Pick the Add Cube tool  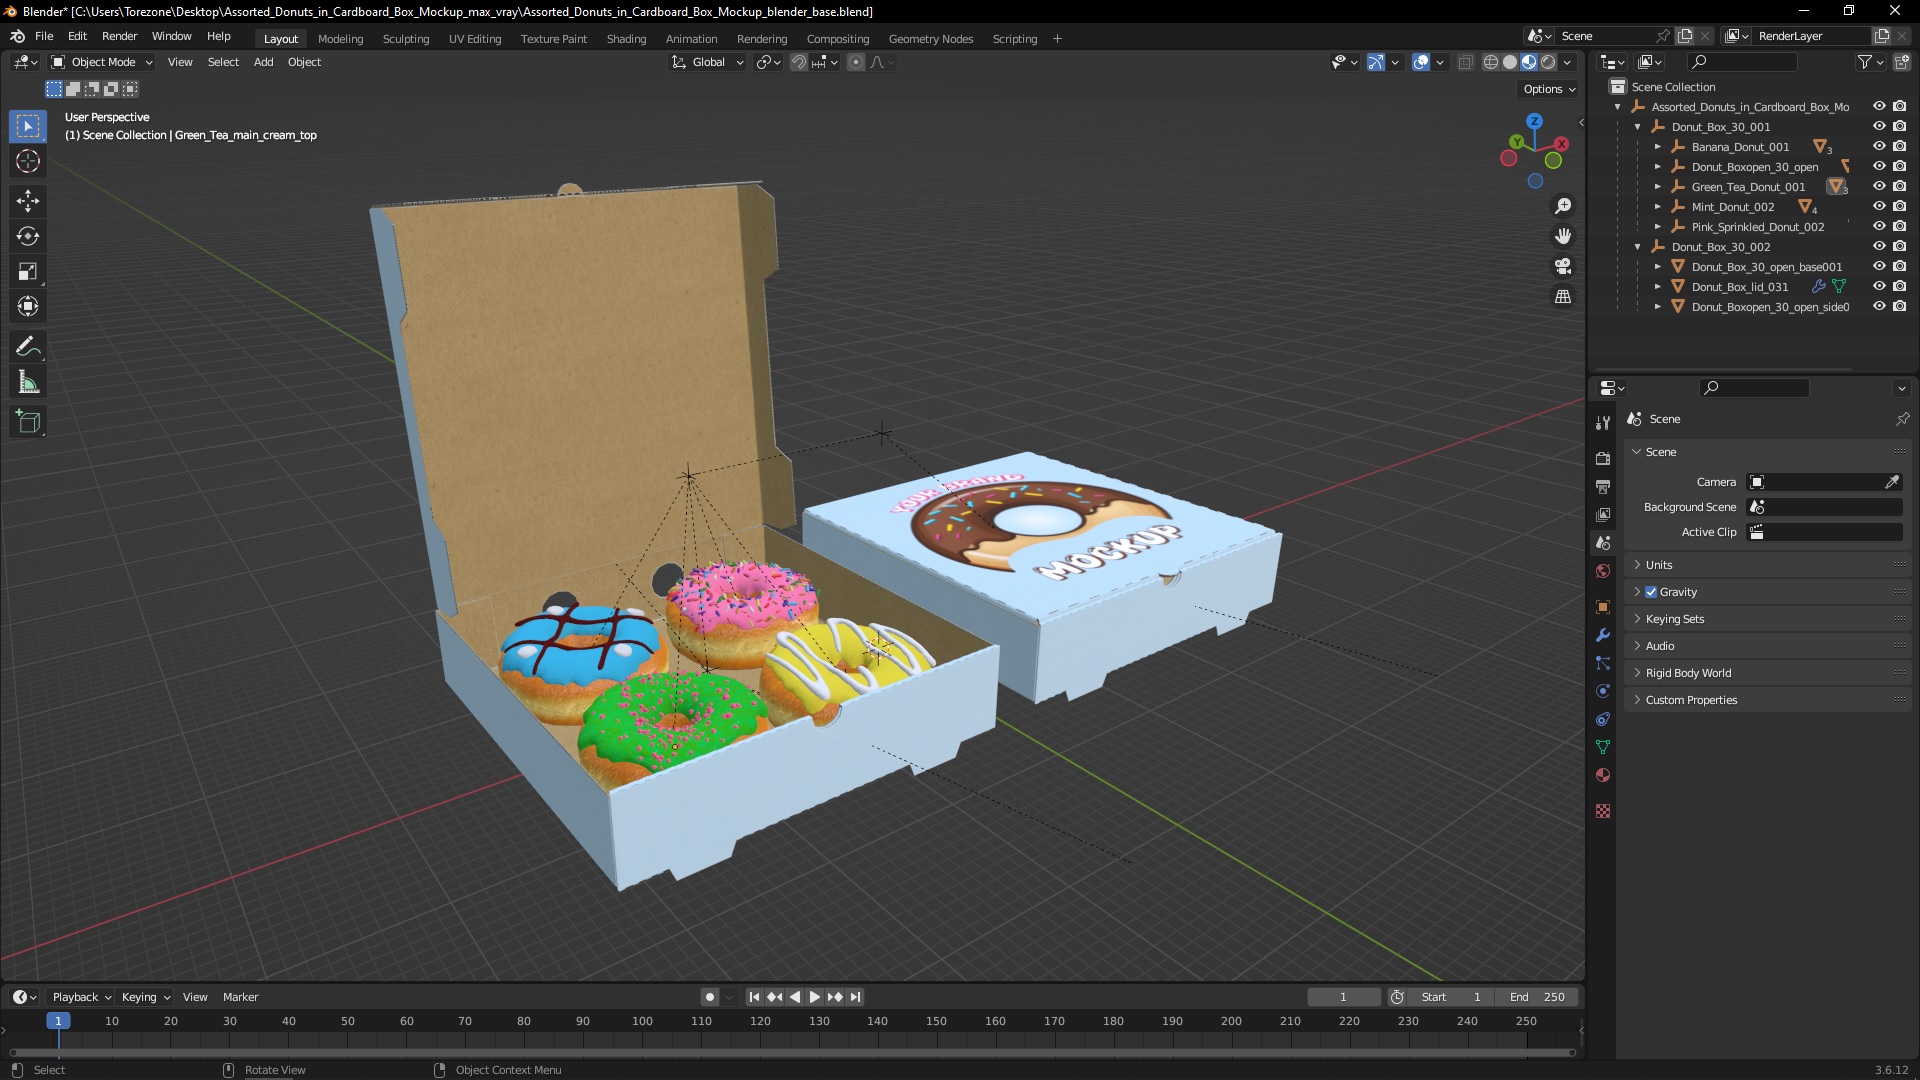[x=28, y=422]
